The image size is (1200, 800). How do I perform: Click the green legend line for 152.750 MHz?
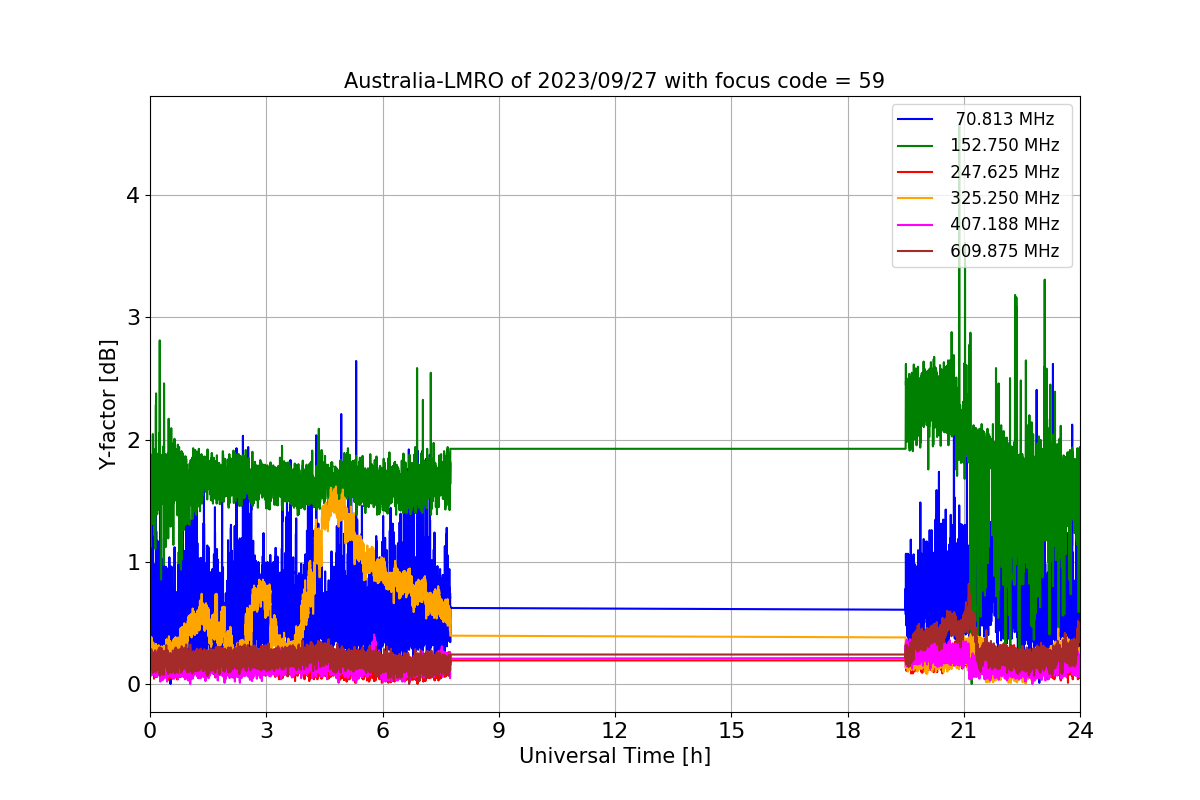pos(916,145)
